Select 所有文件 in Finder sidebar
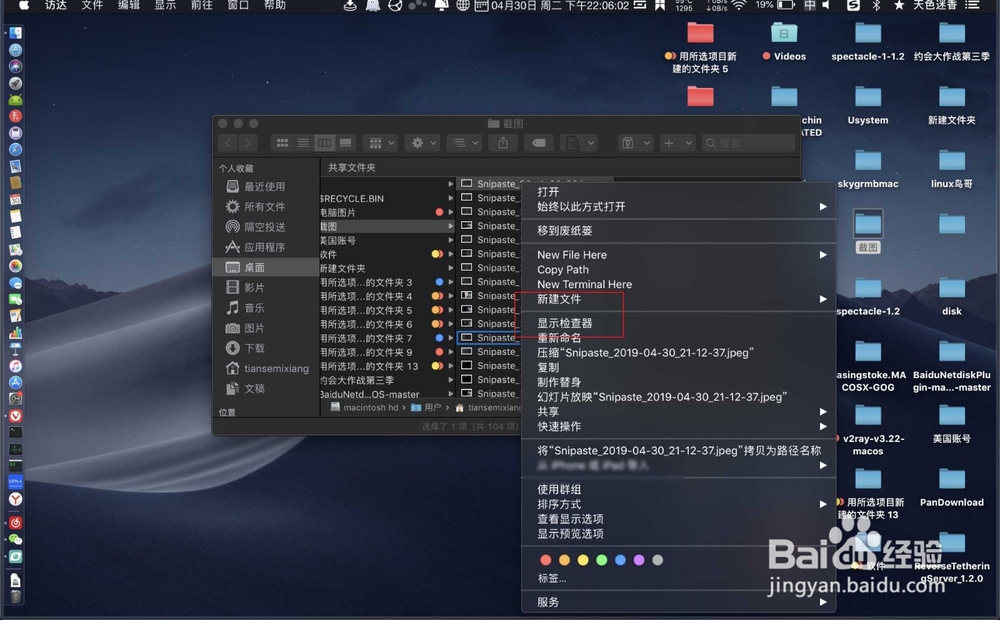This screenshot has width=1000, height=620. click(264, 207)
